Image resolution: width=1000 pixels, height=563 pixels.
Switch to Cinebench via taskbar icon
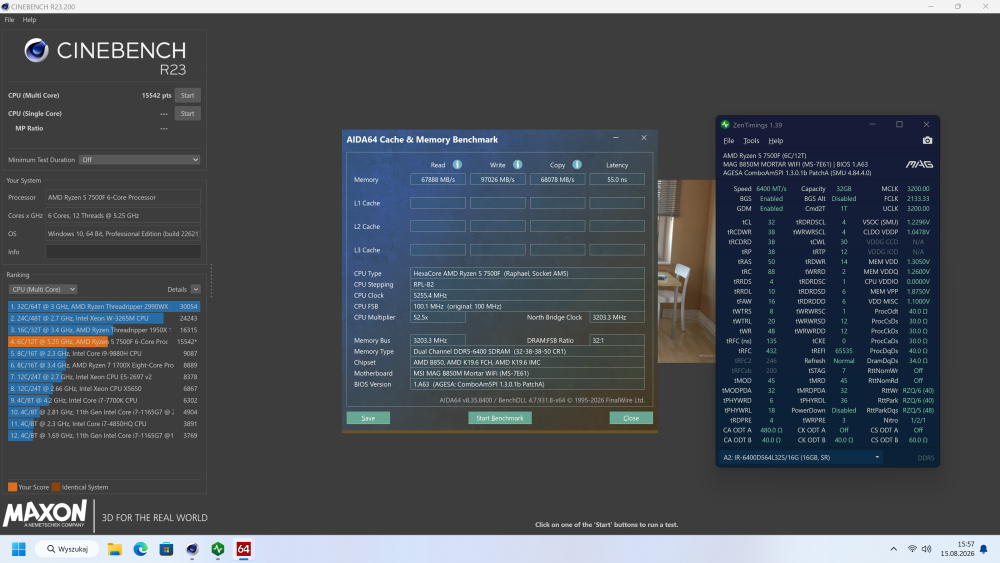pos(192,549)
